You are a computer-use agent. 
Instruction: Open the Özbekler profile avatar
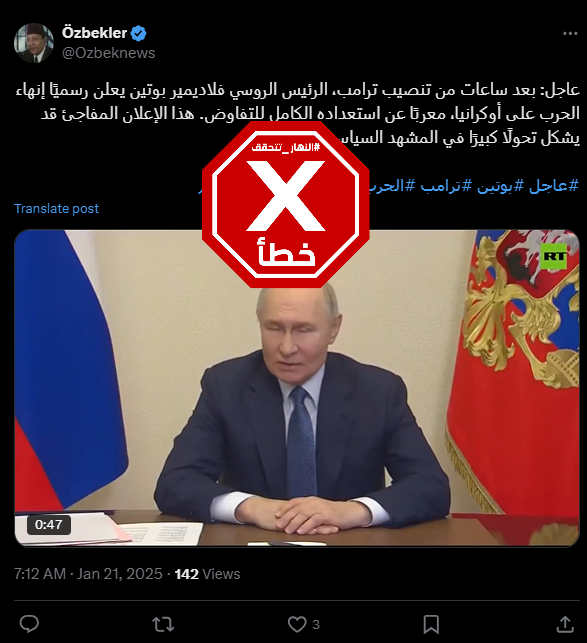34,43
